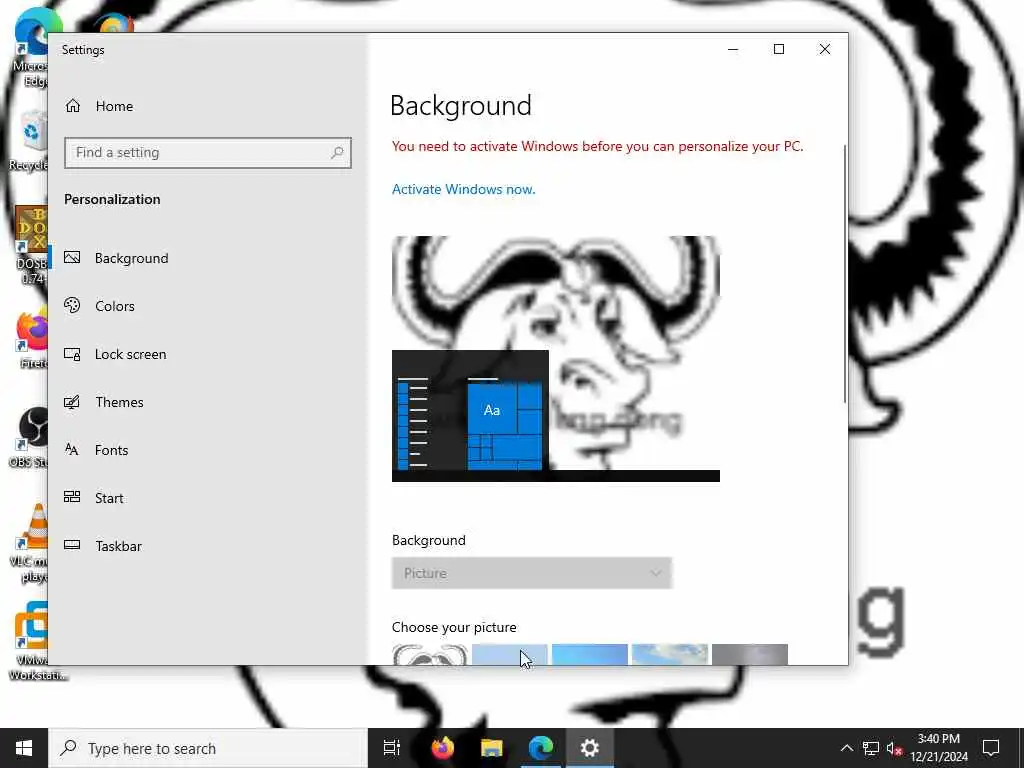Select the DOSBox desktop shortcut
The height and width of the screenshot is (768, 1024).
point(31,245)
